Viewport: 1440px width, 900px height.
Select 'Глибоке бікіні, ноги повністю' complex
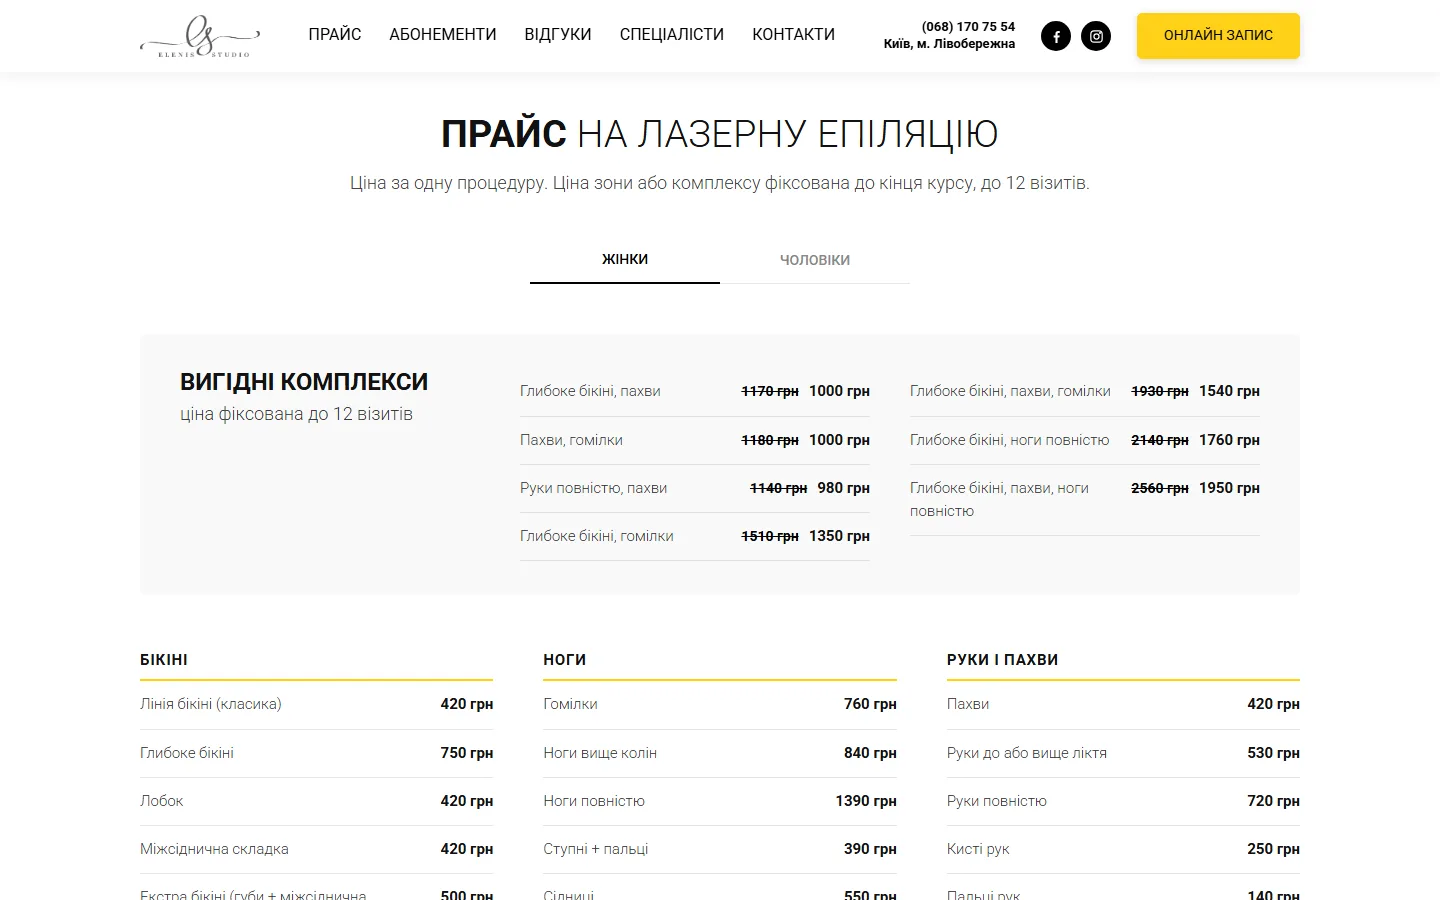[x=1085, y=440]
